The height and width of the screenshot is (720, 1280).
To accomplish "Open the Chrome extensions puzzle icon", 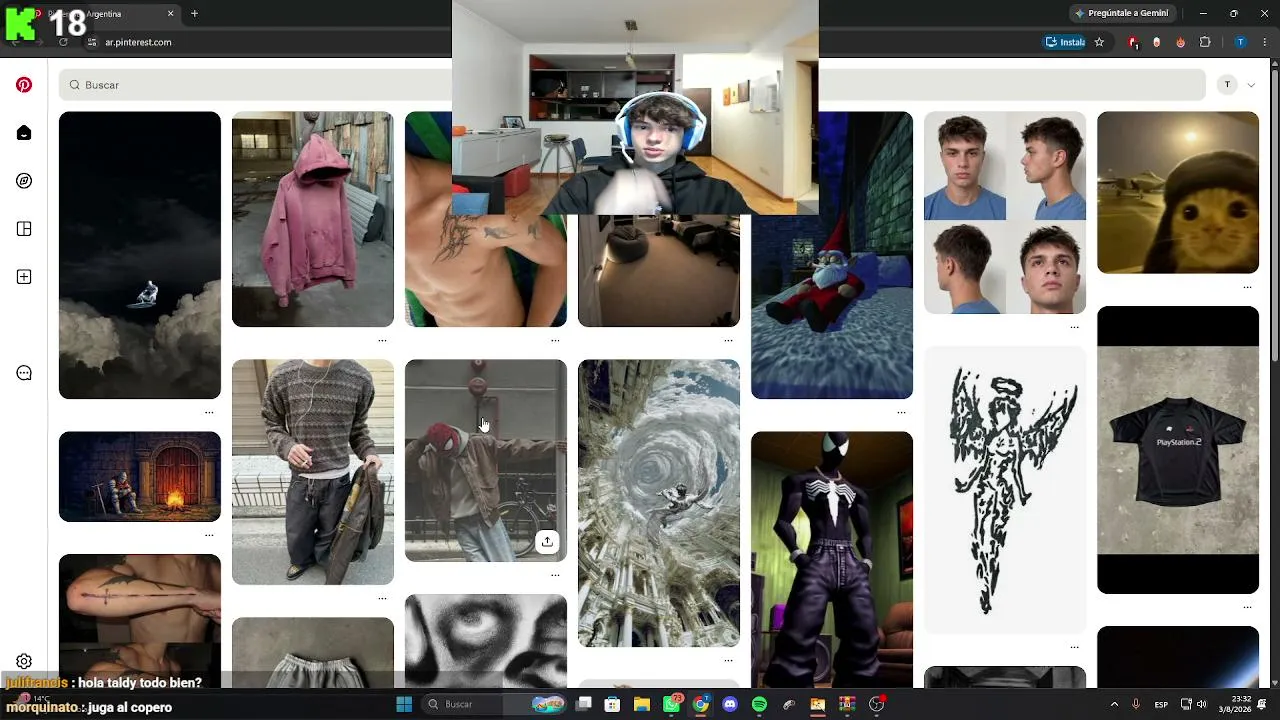I will pos(1205,42).
